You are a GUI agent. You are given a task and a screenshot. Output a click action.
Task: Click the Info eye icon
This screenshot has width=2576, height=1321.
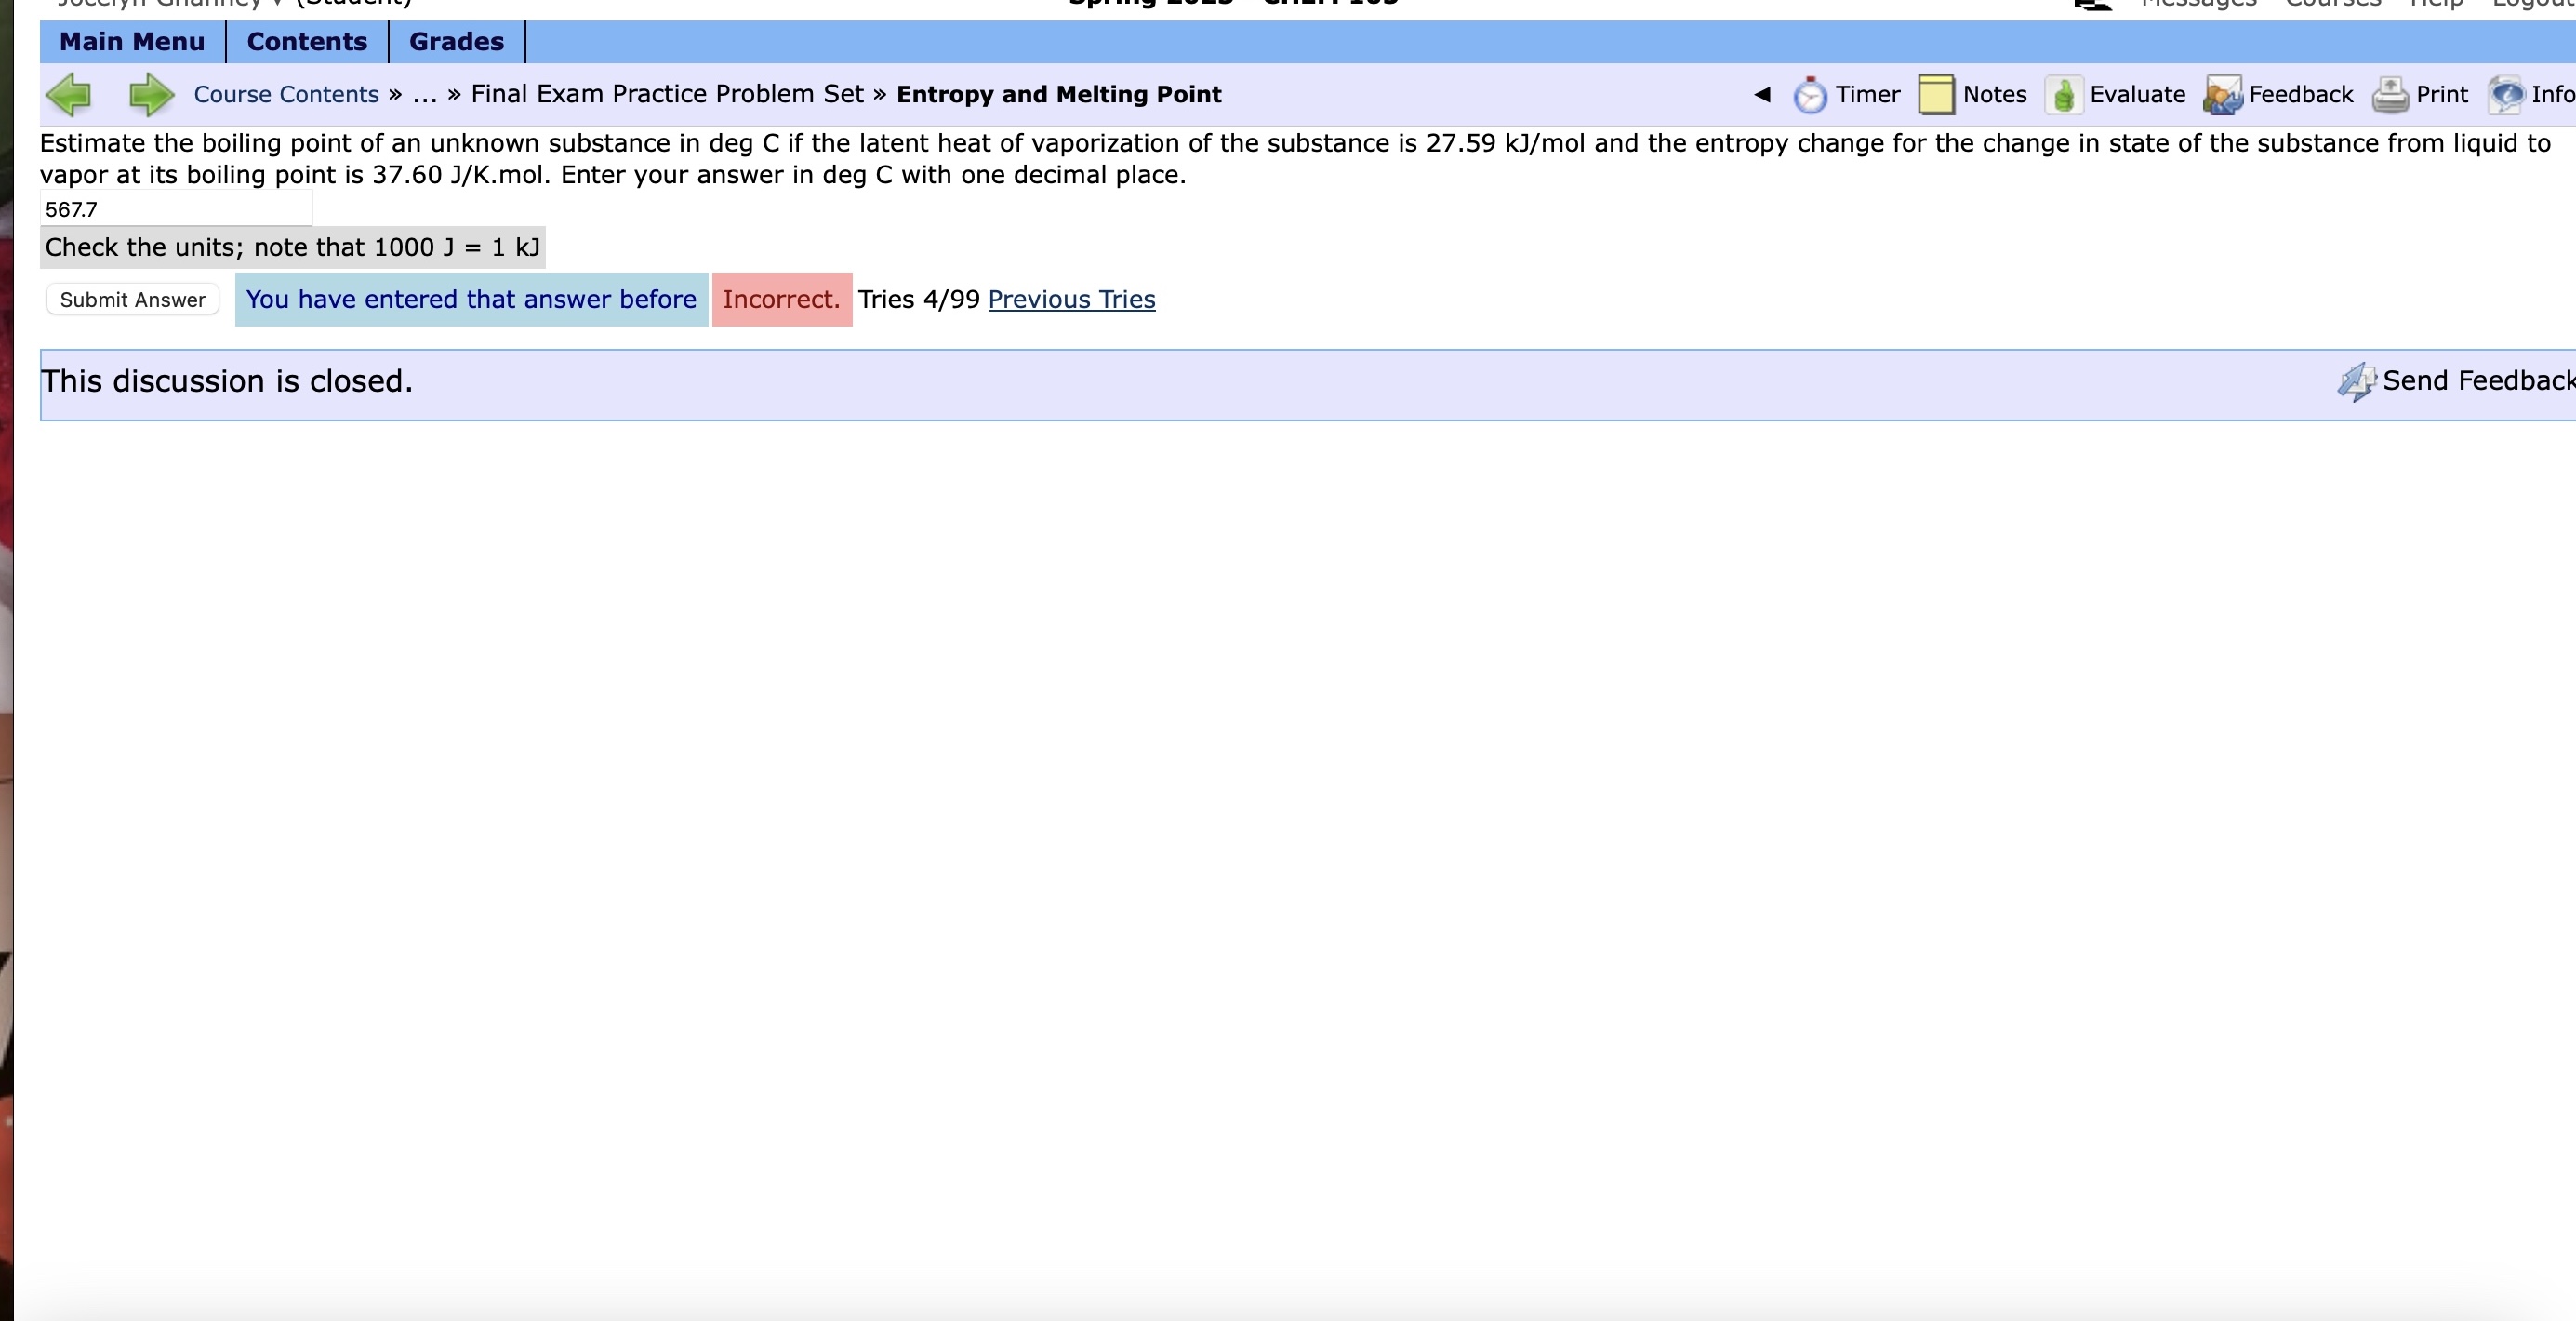[x=2506, y=95]
